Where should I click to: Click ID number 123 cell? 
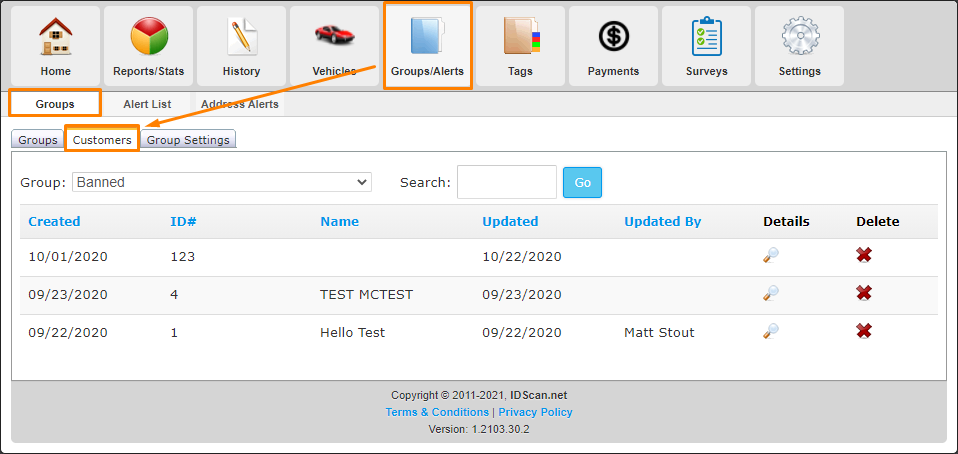click(183, 257)
